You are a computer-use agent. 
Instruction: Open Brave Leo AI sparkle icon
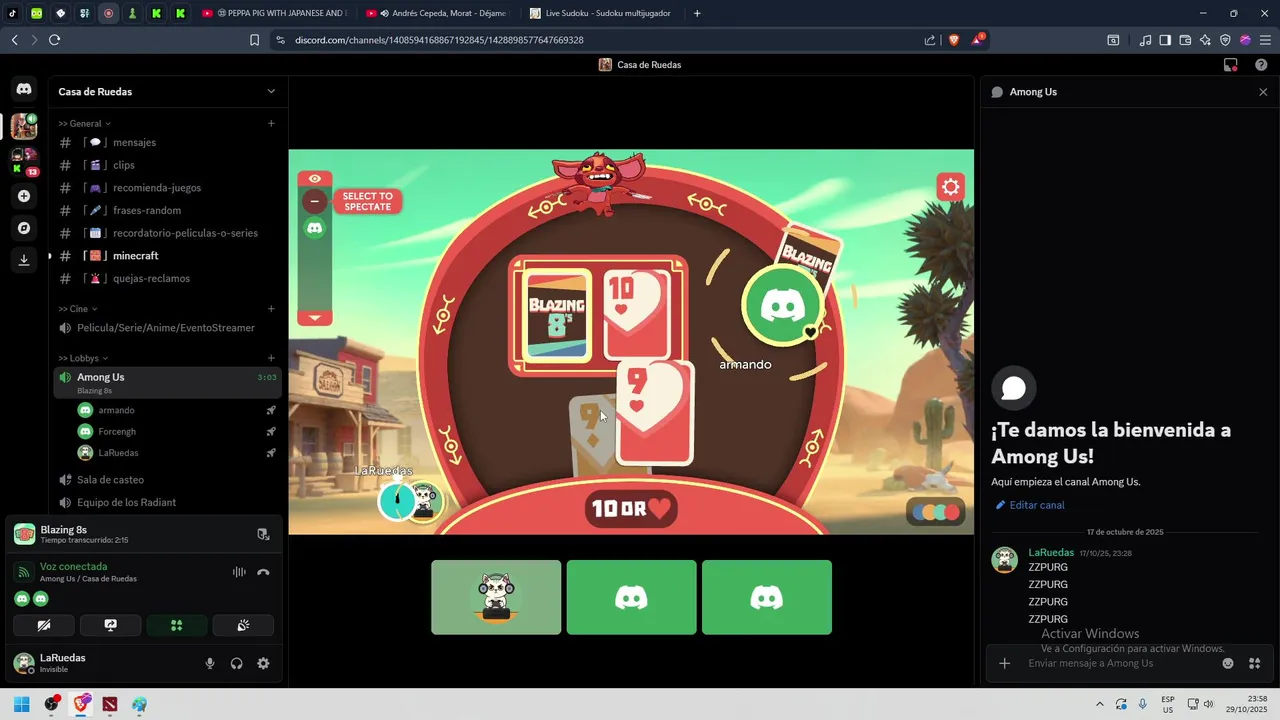pos(1205,40)
